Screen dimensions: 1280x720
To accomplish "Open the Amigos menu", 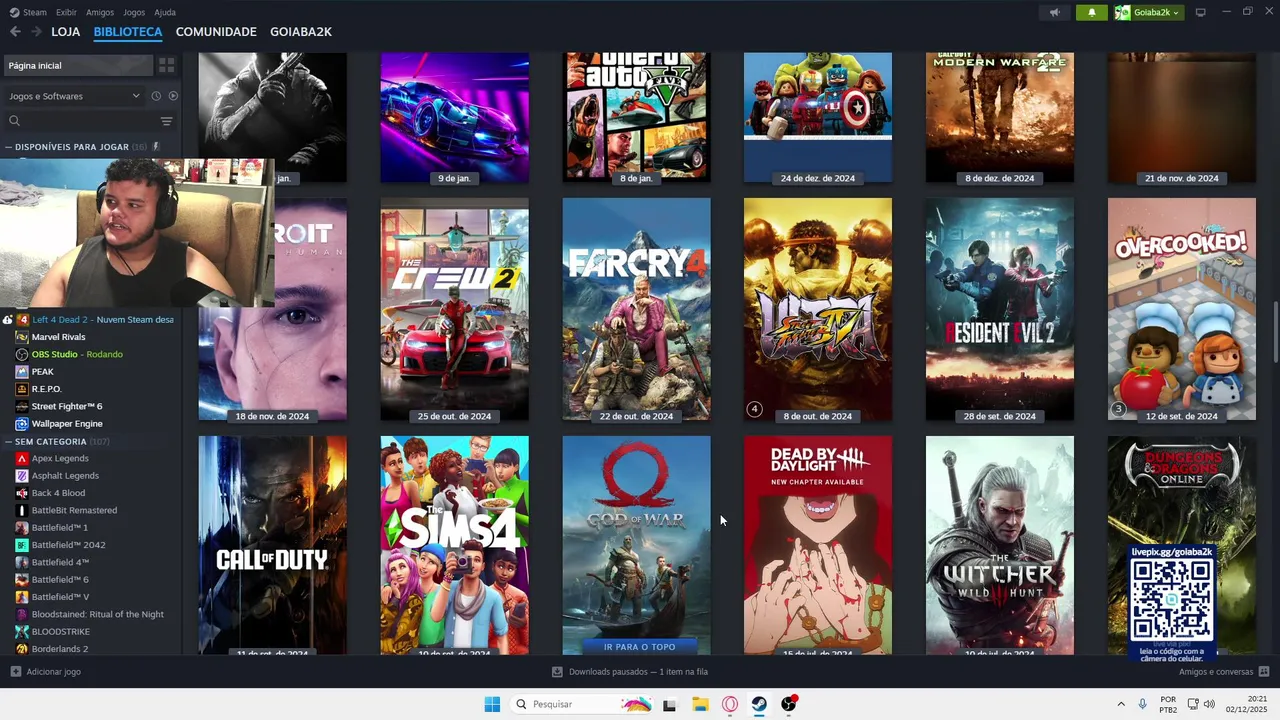I will click(100, 12).
